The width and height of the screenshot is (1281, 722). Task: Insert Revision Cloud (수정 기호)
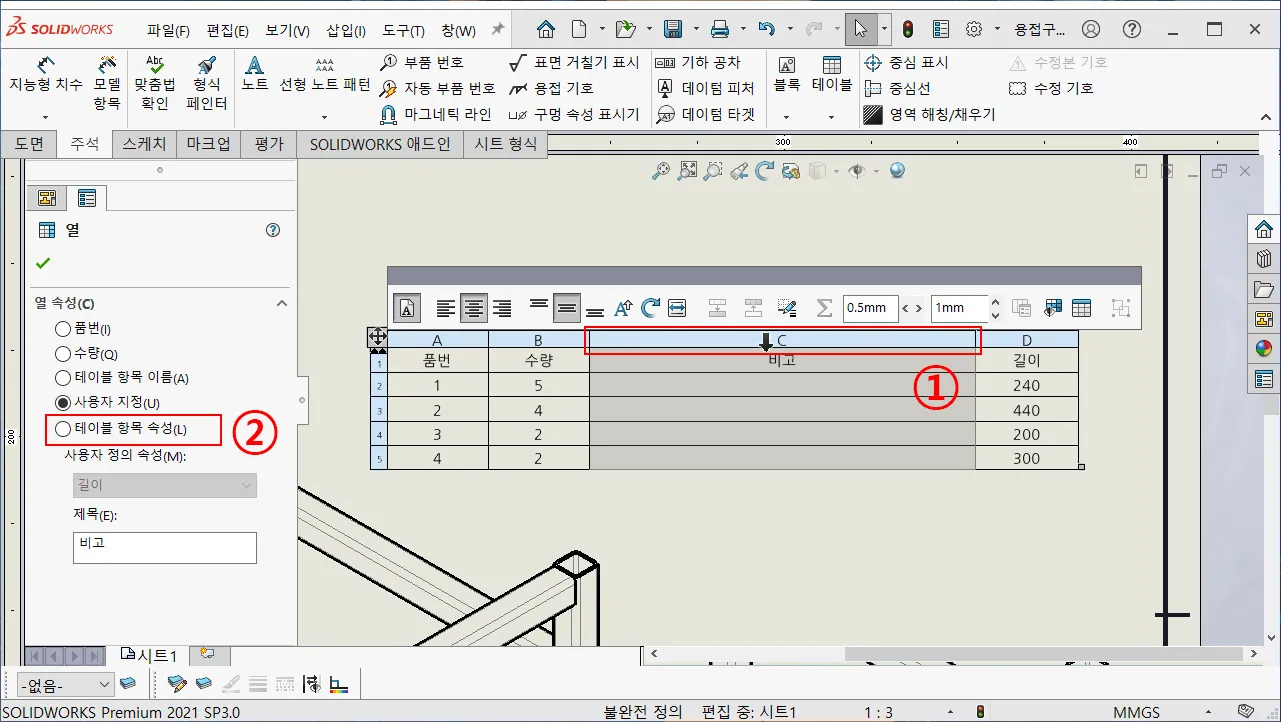pos(1051,88)
